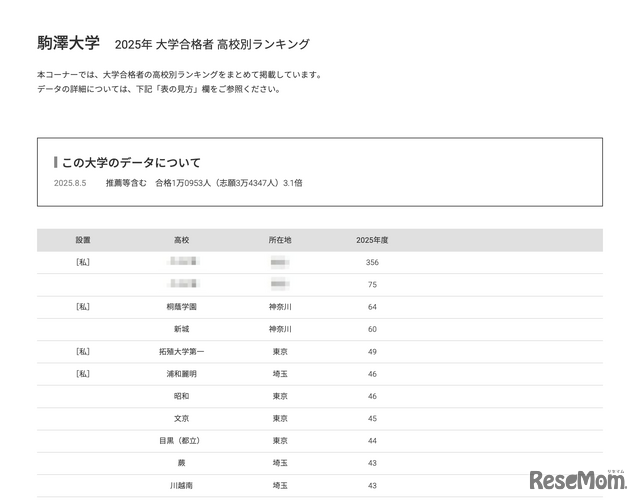Click the sentence starting 本コーナーでは
Image resolution: width=640 pixels, height=503 pixels.
[x=180, y=75]
